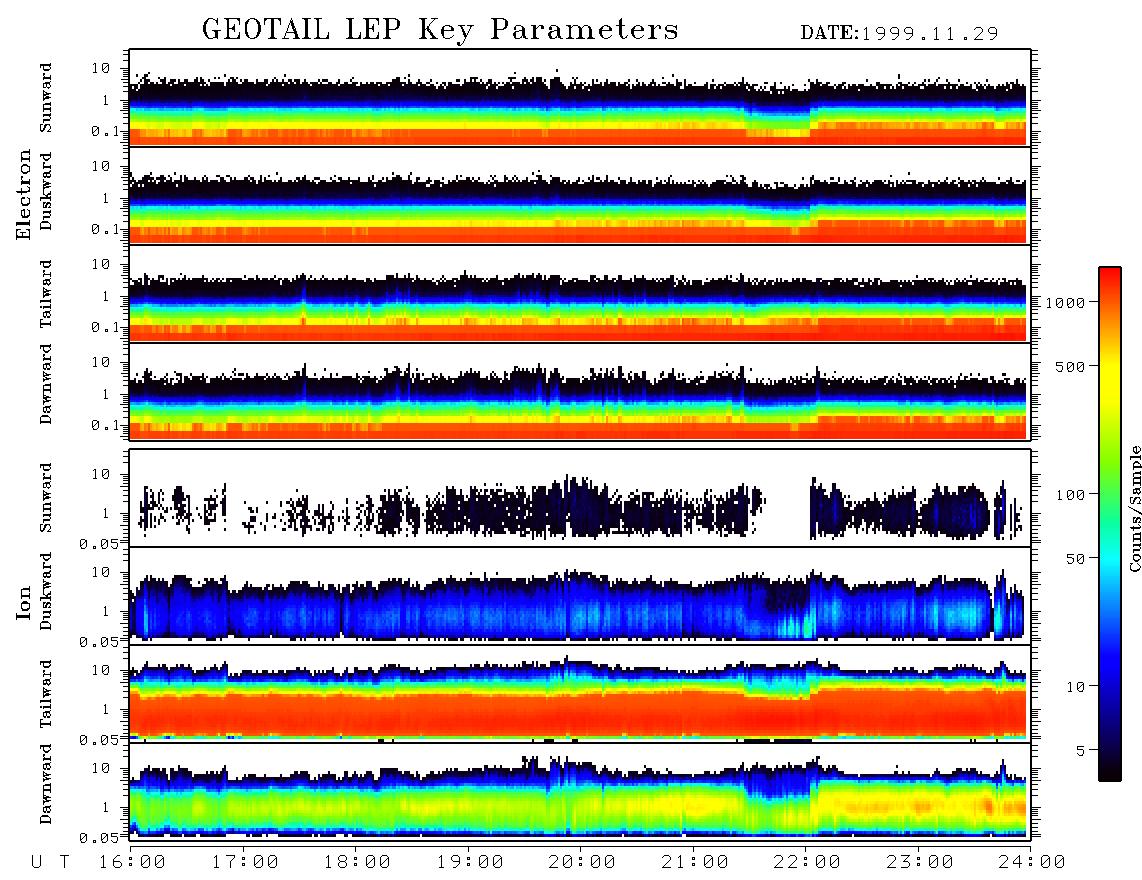Screen dimensions: 1142x880
Task: Select the "18:00" time tick label
Action: (x=357, y=862)
